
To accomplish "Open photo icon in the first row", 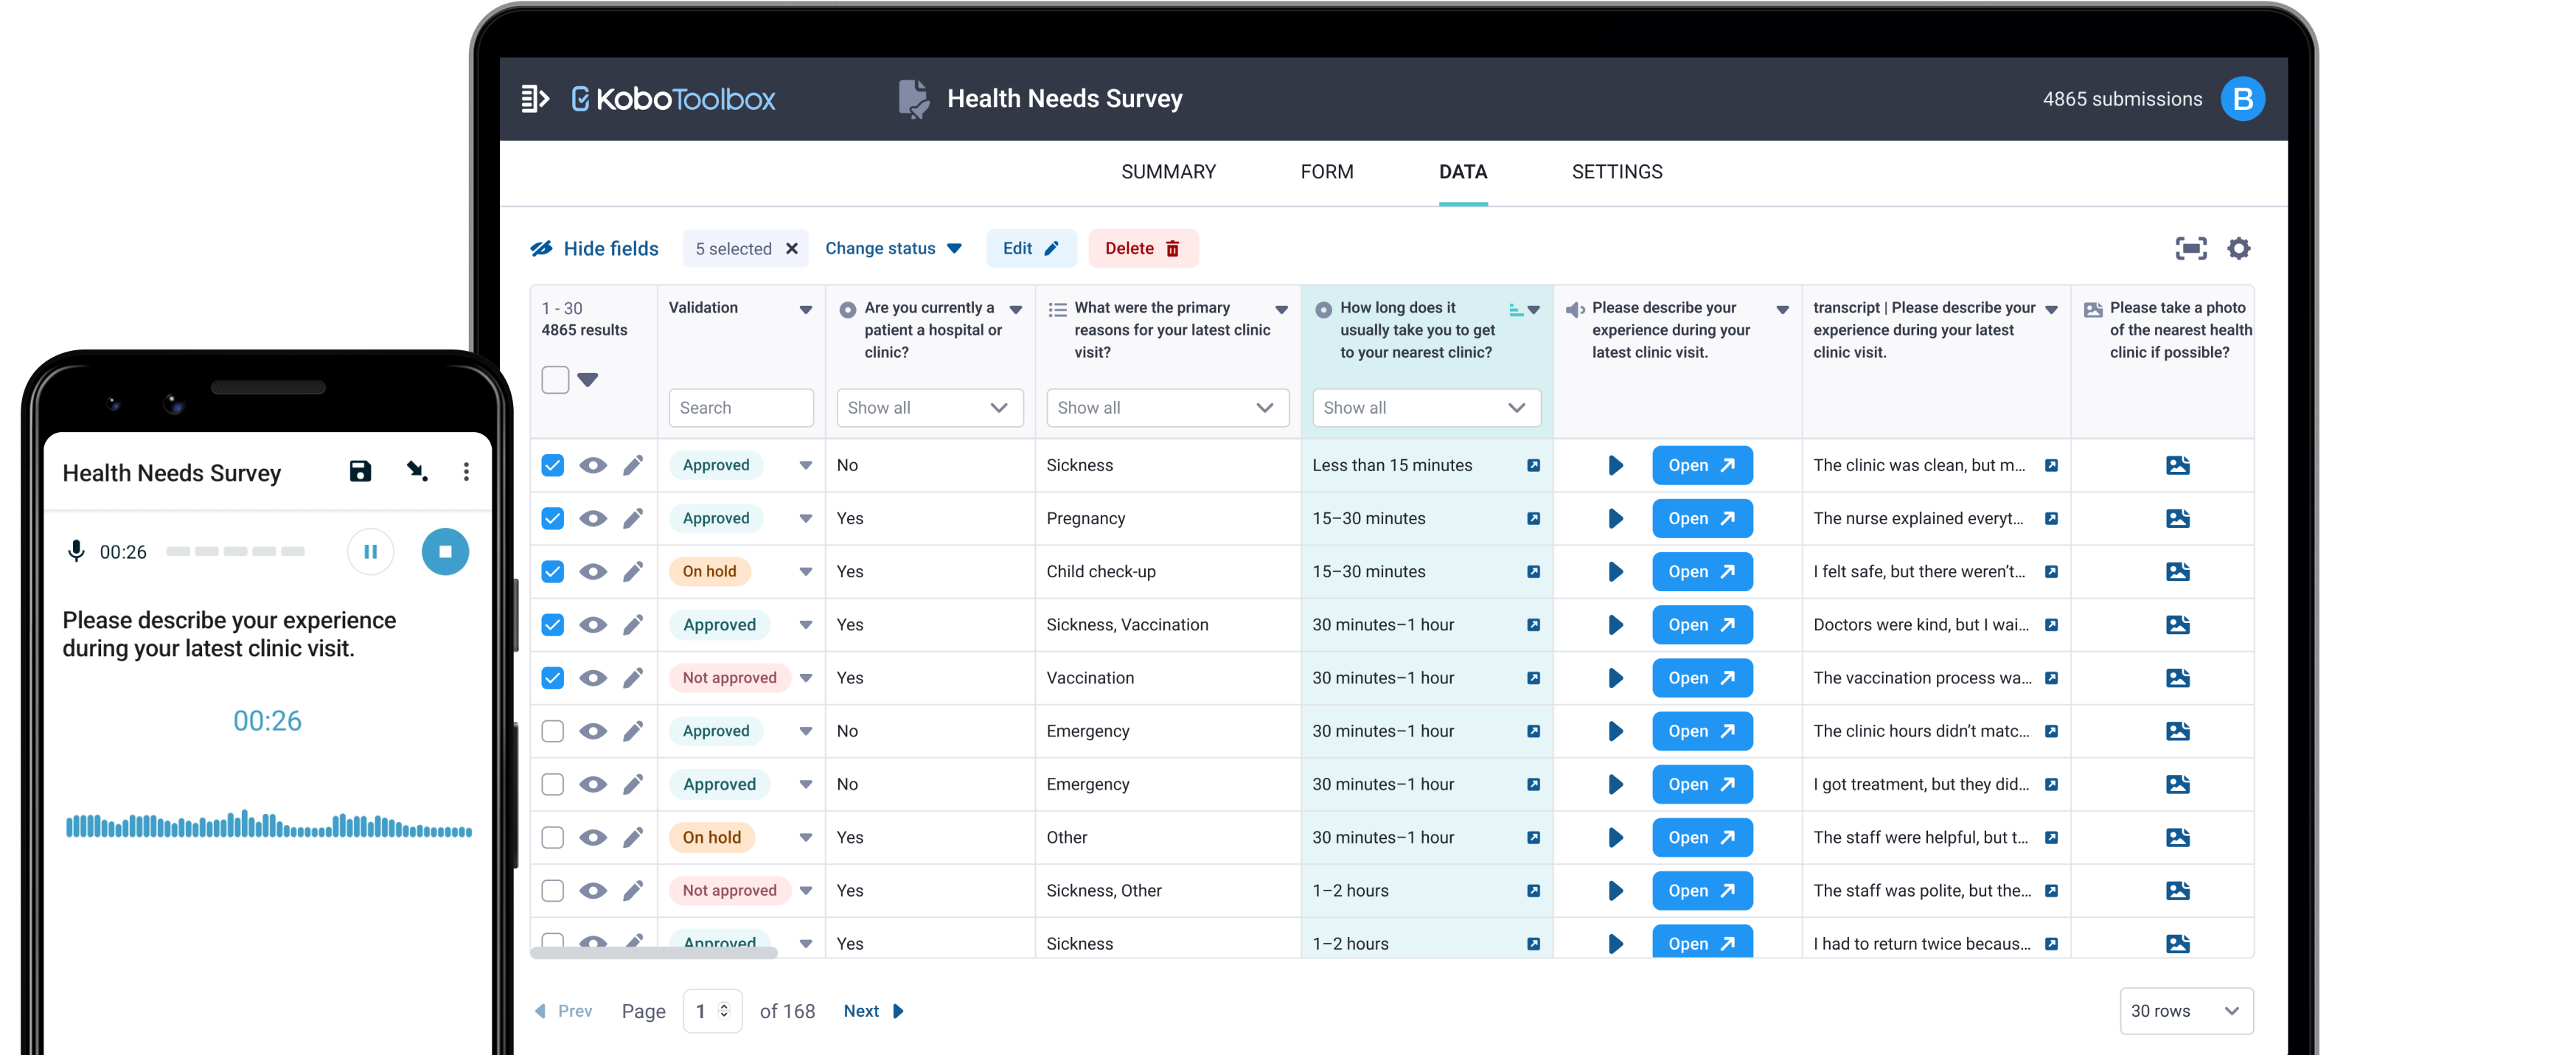I will (2177, 465).
